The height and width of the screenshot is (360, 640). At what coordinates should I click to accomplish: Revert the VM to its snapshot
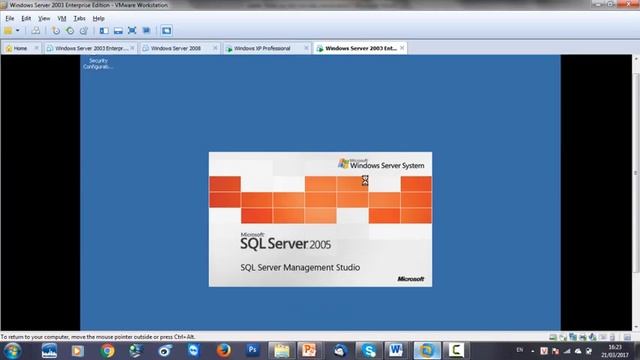click(x=70, y=31)
